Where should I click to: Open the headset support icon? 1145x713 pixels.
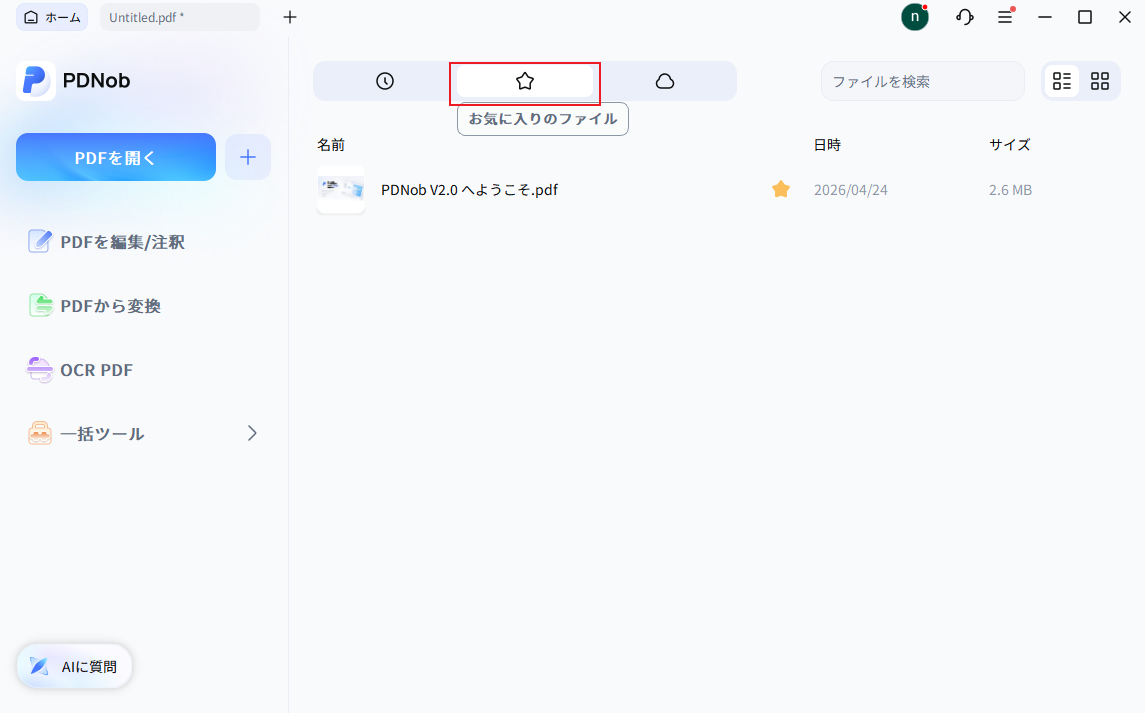click(x=965, y=17)
